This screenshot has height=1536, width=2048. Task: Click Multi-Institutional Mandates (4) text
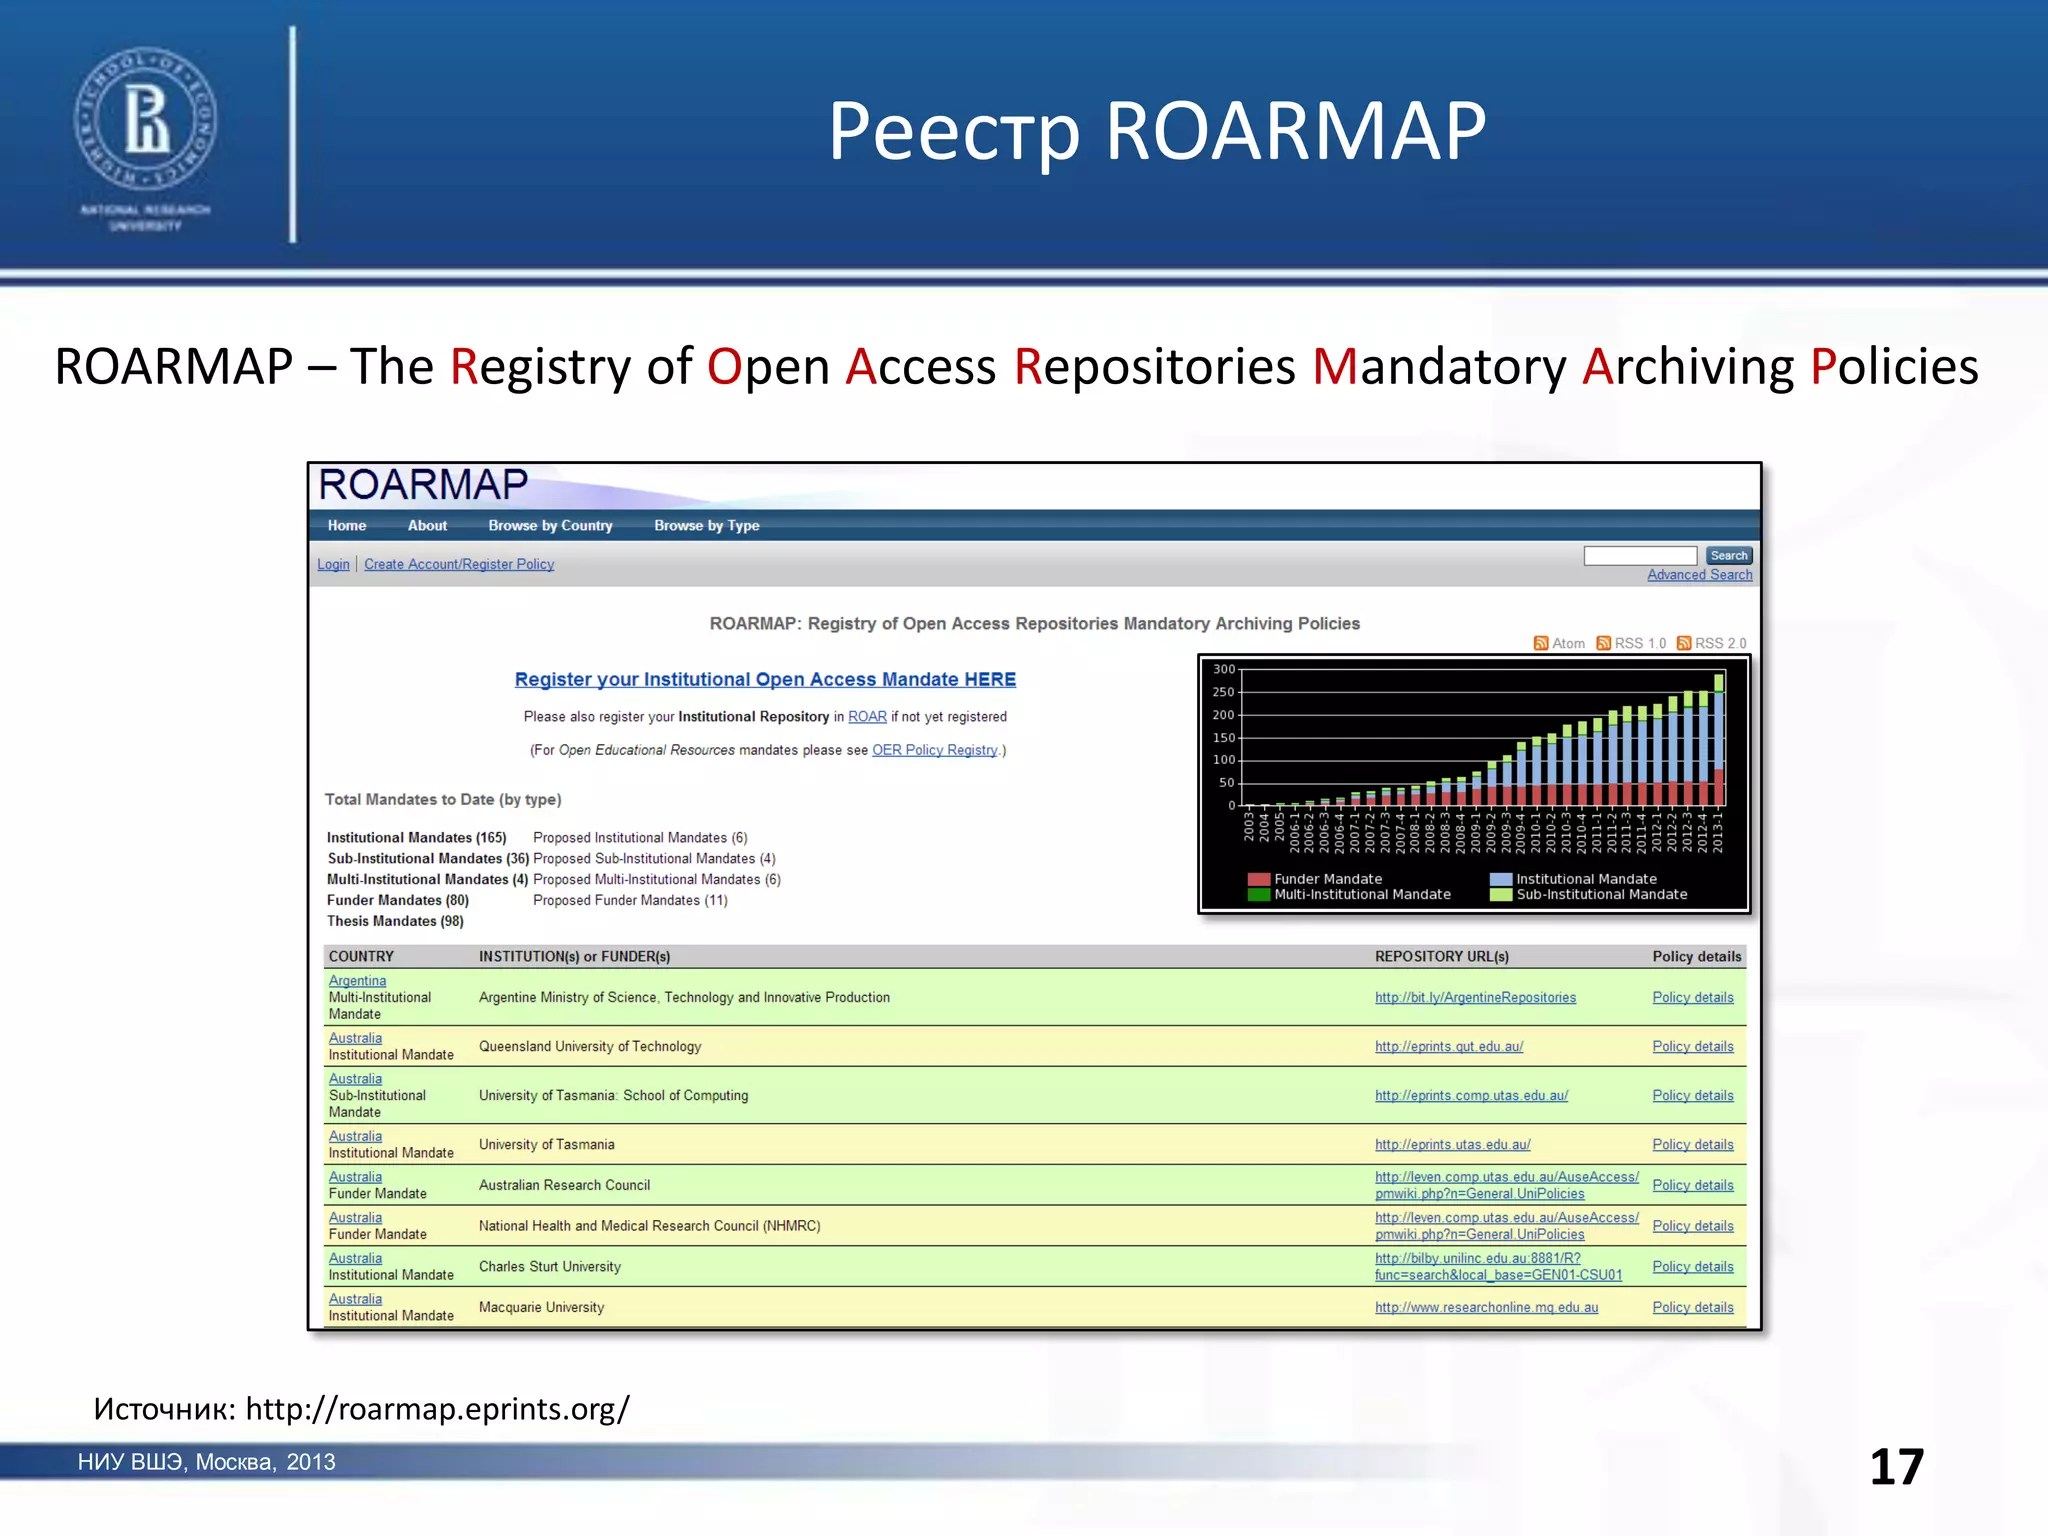pyautogui.click(x=427, y=880)
